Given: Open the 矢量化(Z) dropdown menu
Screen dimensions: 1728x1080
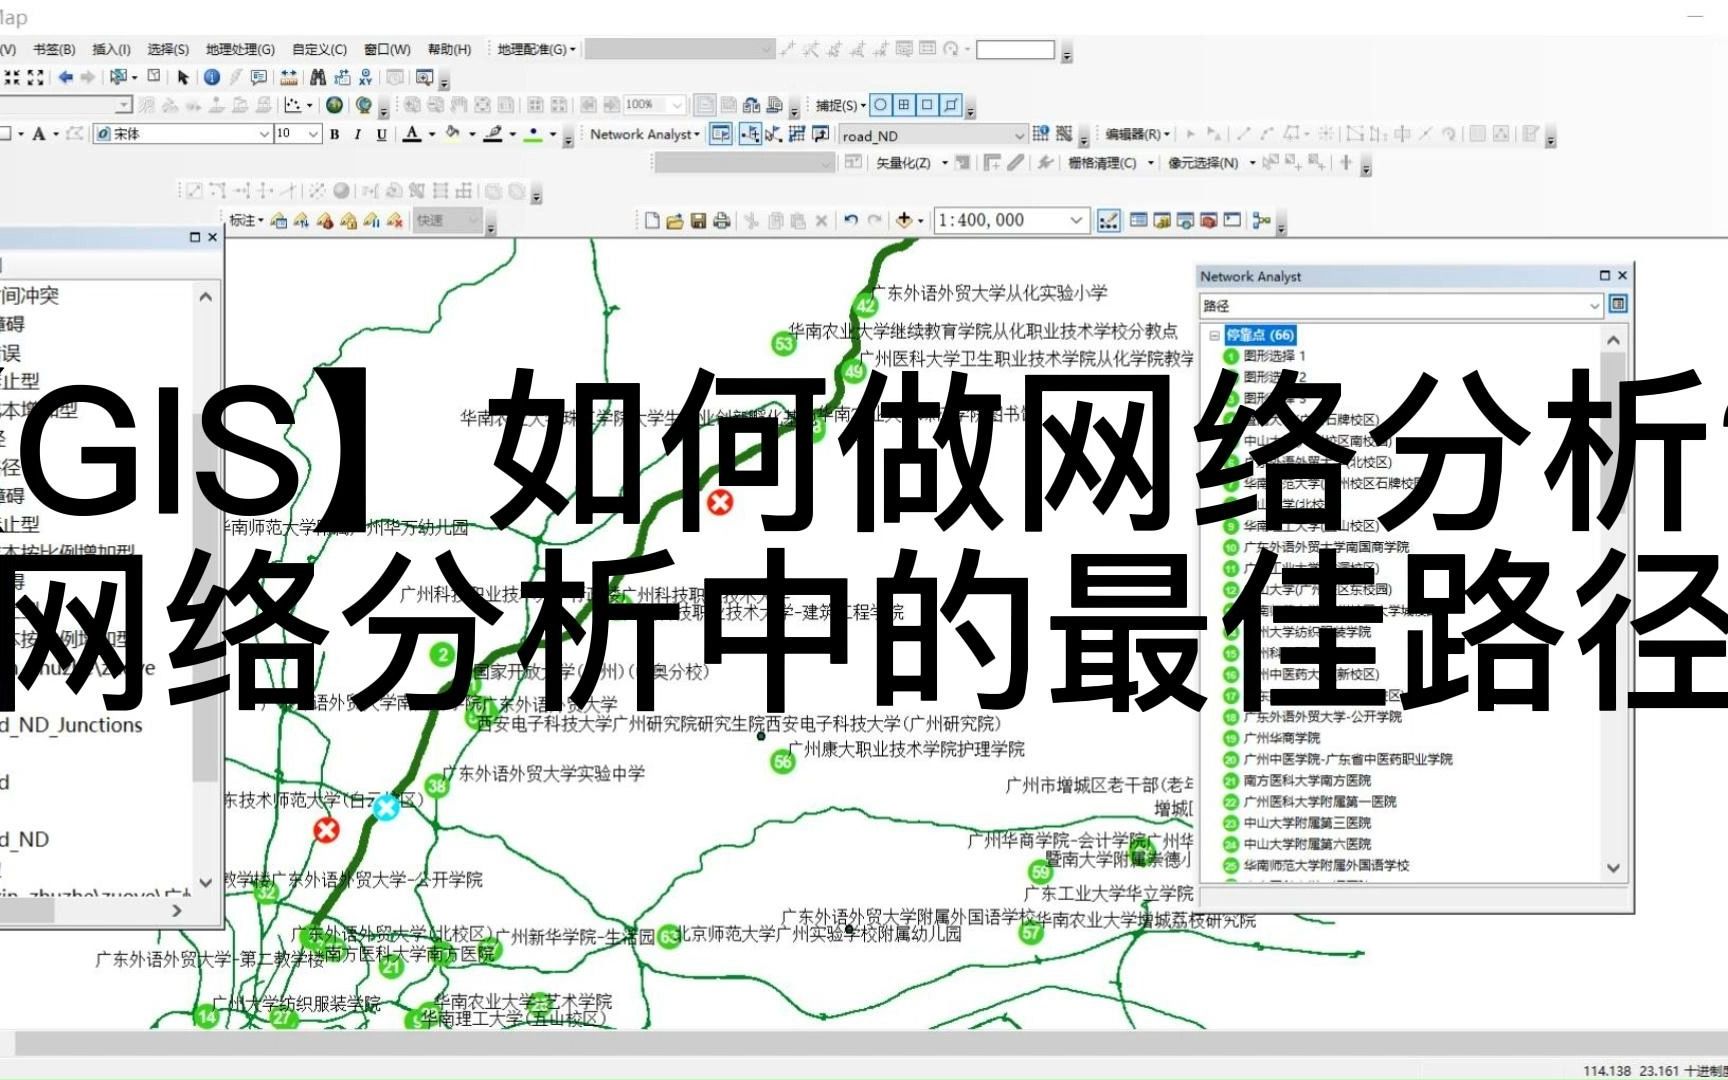Looking at the screenshot, I should 944,164.
